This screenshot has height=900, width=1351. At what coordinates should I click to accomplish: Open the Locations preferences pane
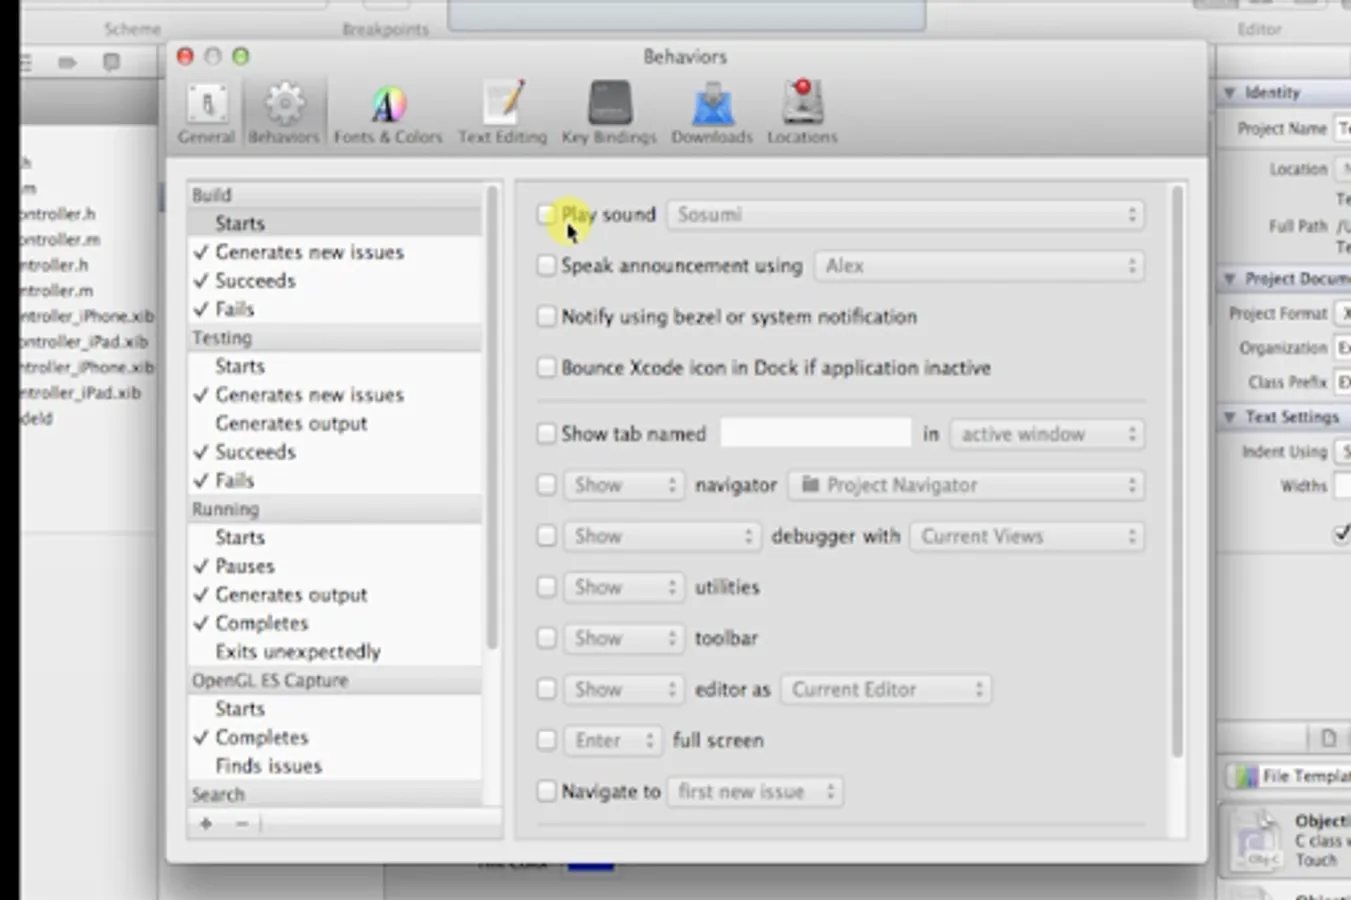coord(802,113)
